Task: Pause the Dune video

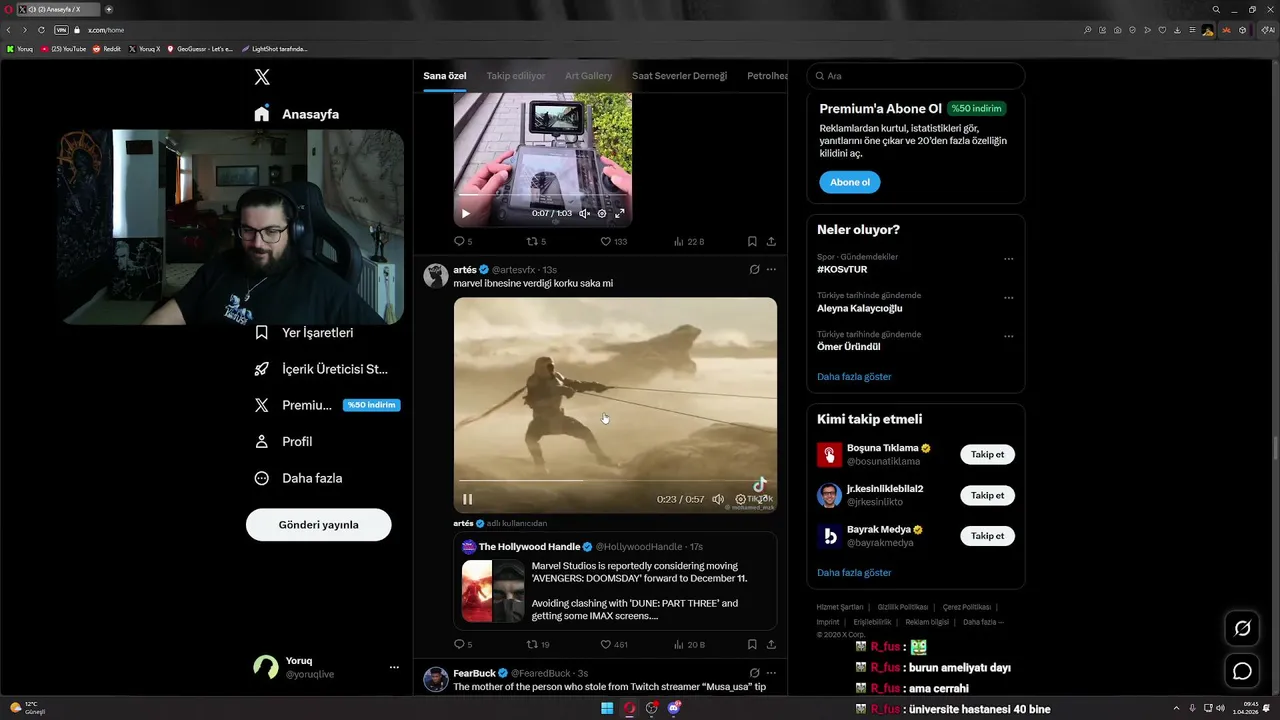Action: (467, 499)
